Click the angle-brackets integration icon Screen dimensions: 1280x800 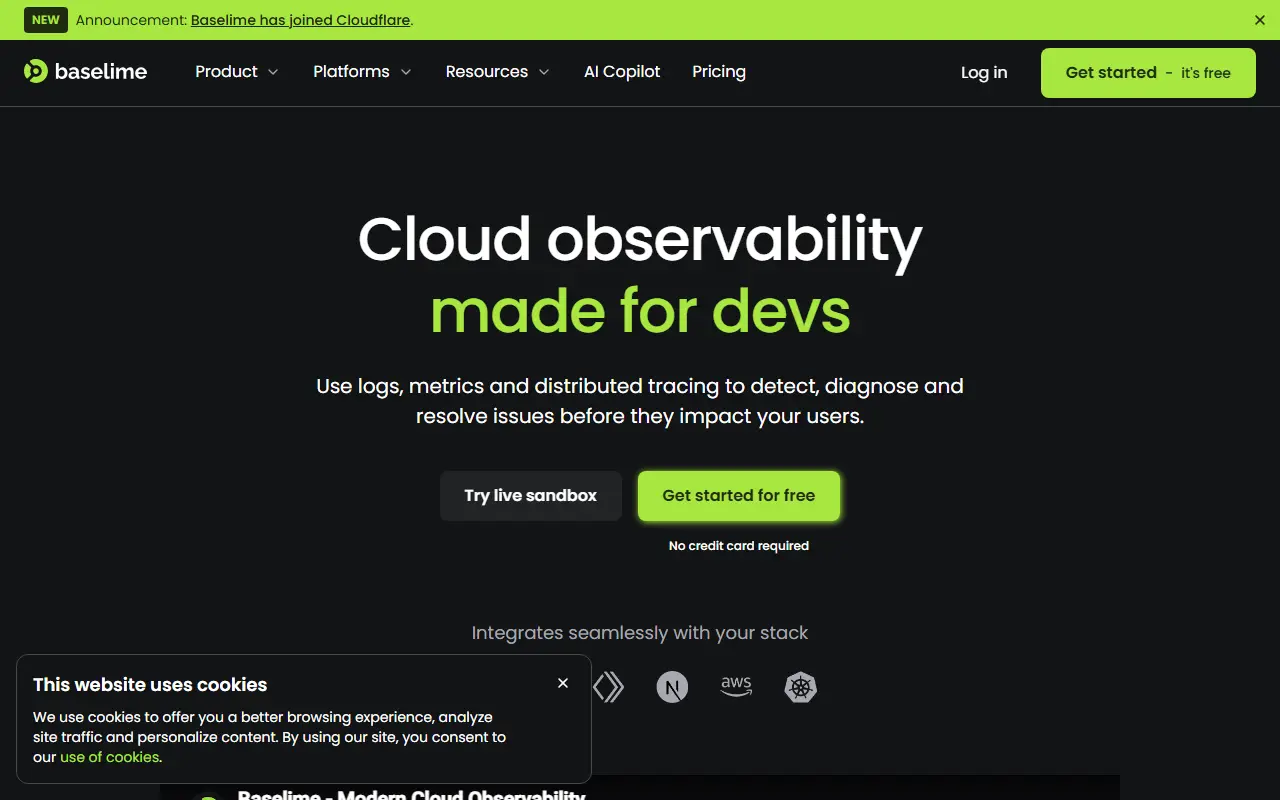pyautogui.click(x=608, y=687)
